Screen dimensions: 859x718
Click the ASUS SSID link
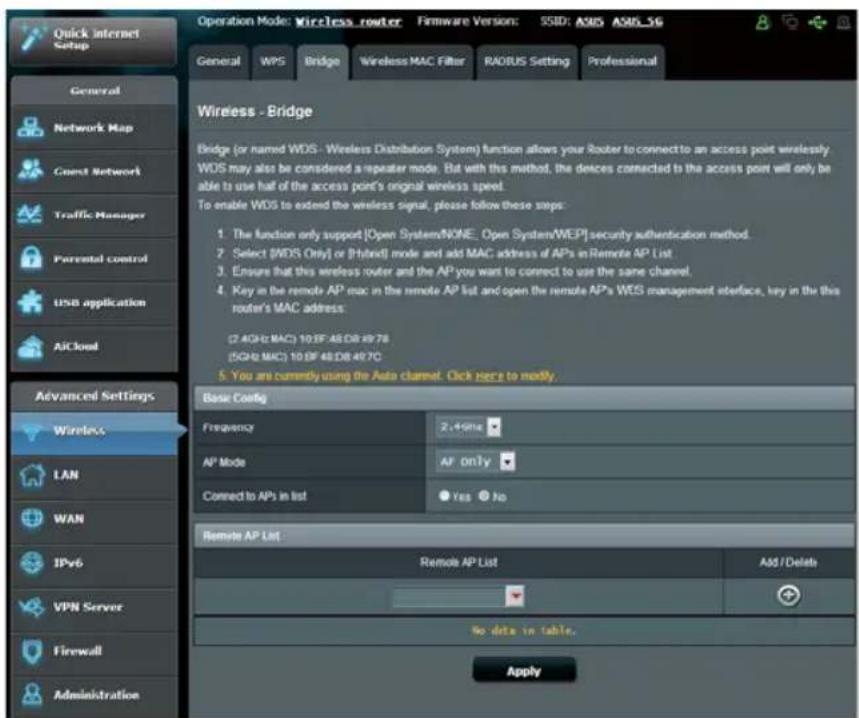click(x=589, y=22)
